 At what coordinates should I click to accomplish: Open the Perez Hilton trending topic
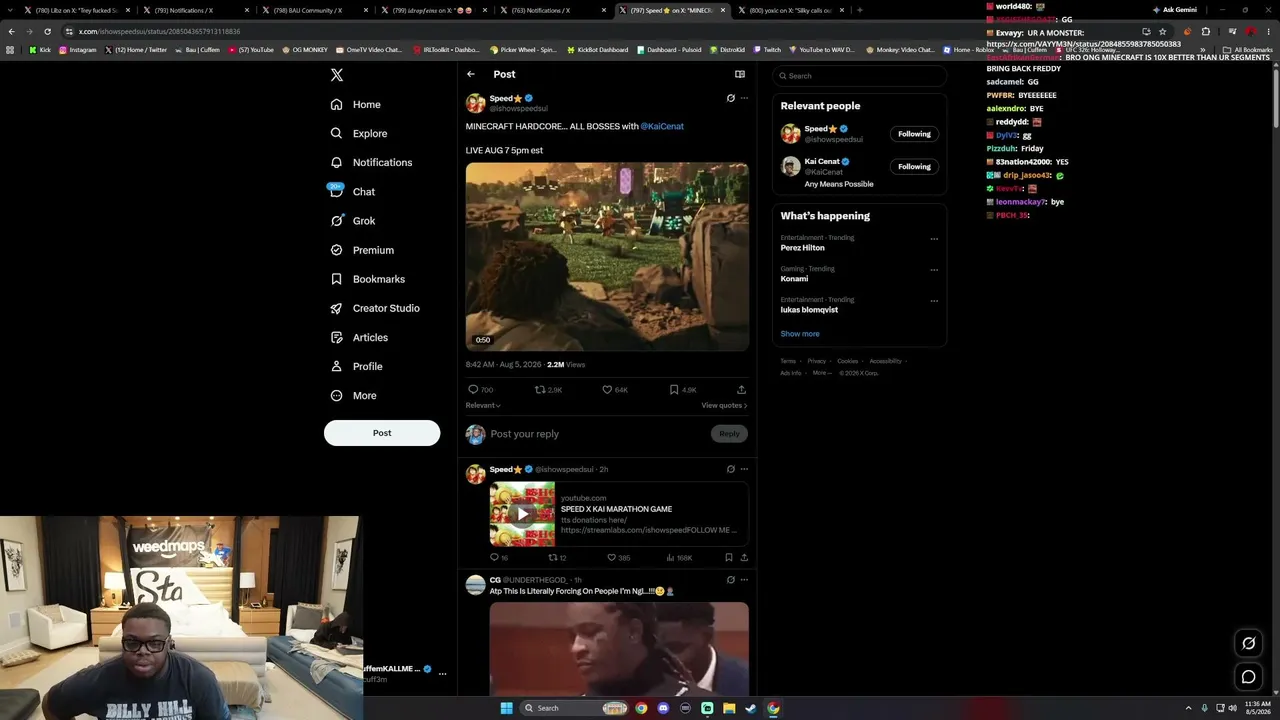(803, 248)
